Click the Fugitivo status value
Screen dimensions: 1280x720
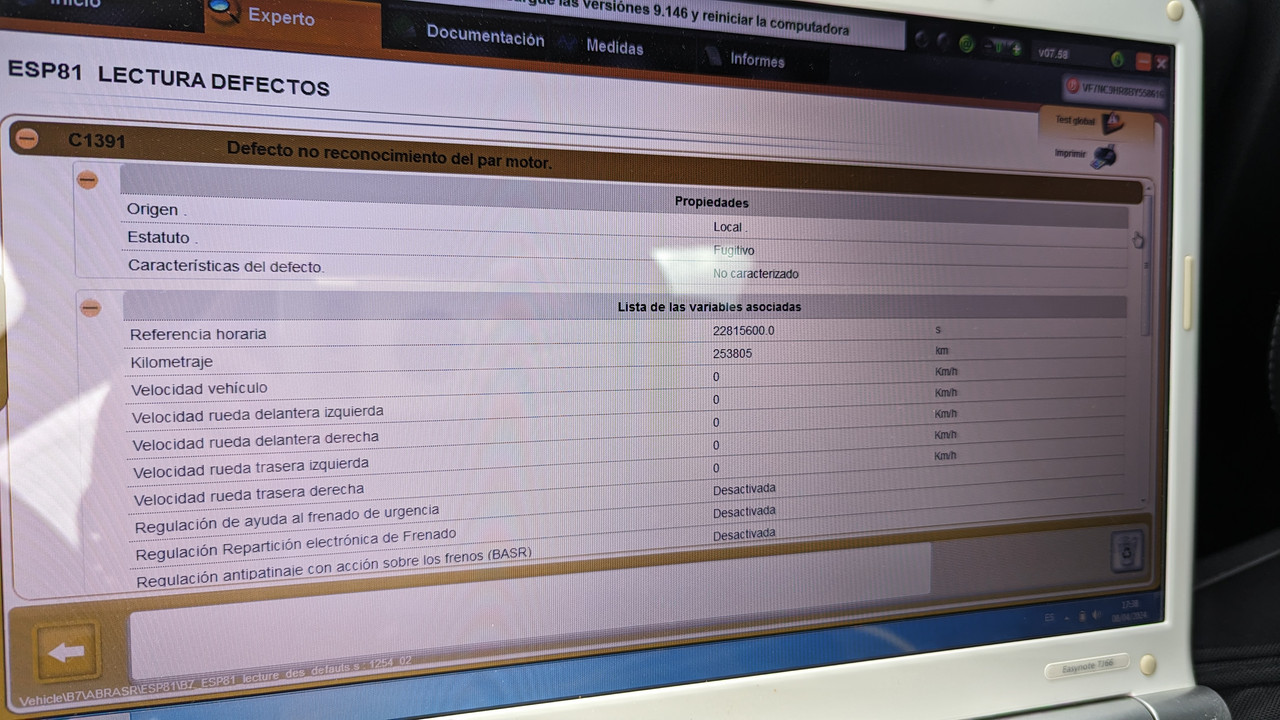(734, 250)
